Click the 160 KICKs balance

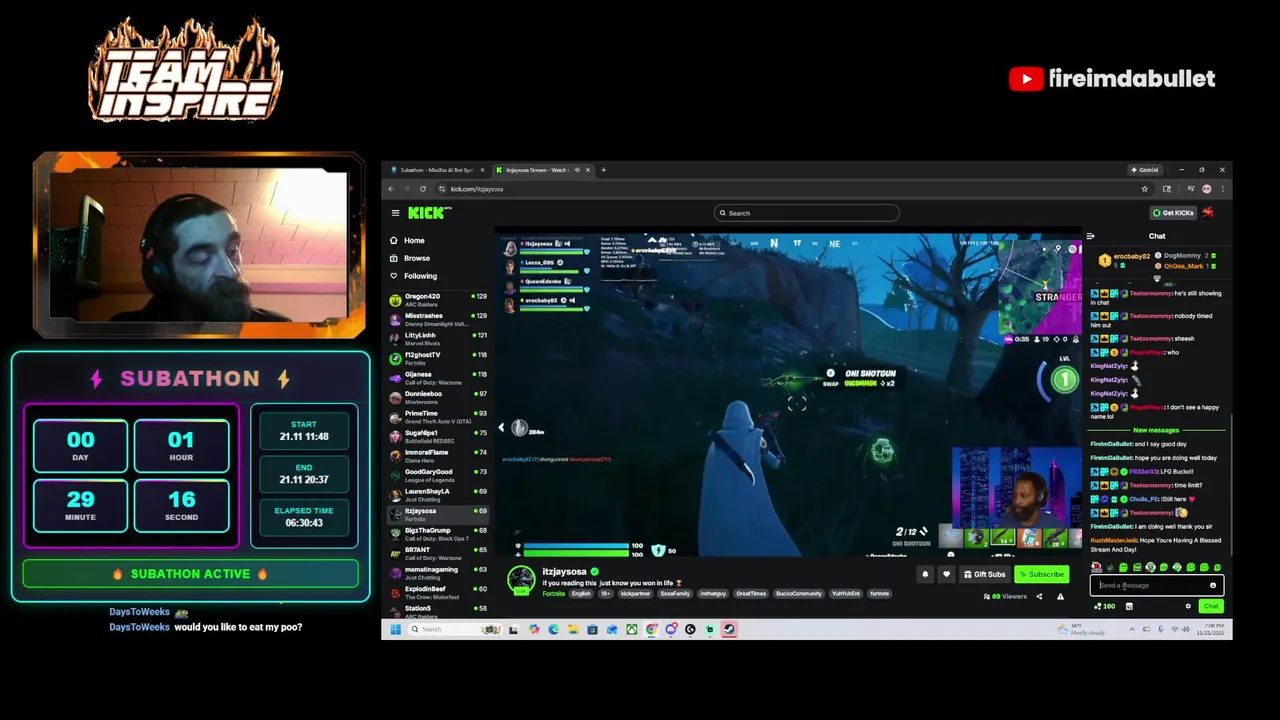(x=1105, y=606)
